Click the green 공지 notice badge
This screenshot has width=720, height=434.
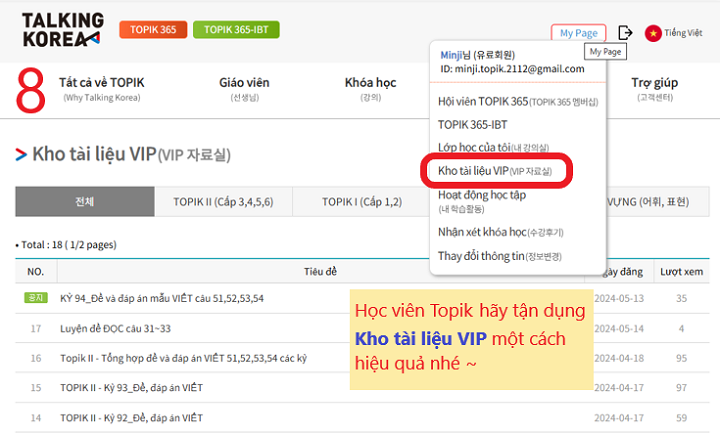36,298
